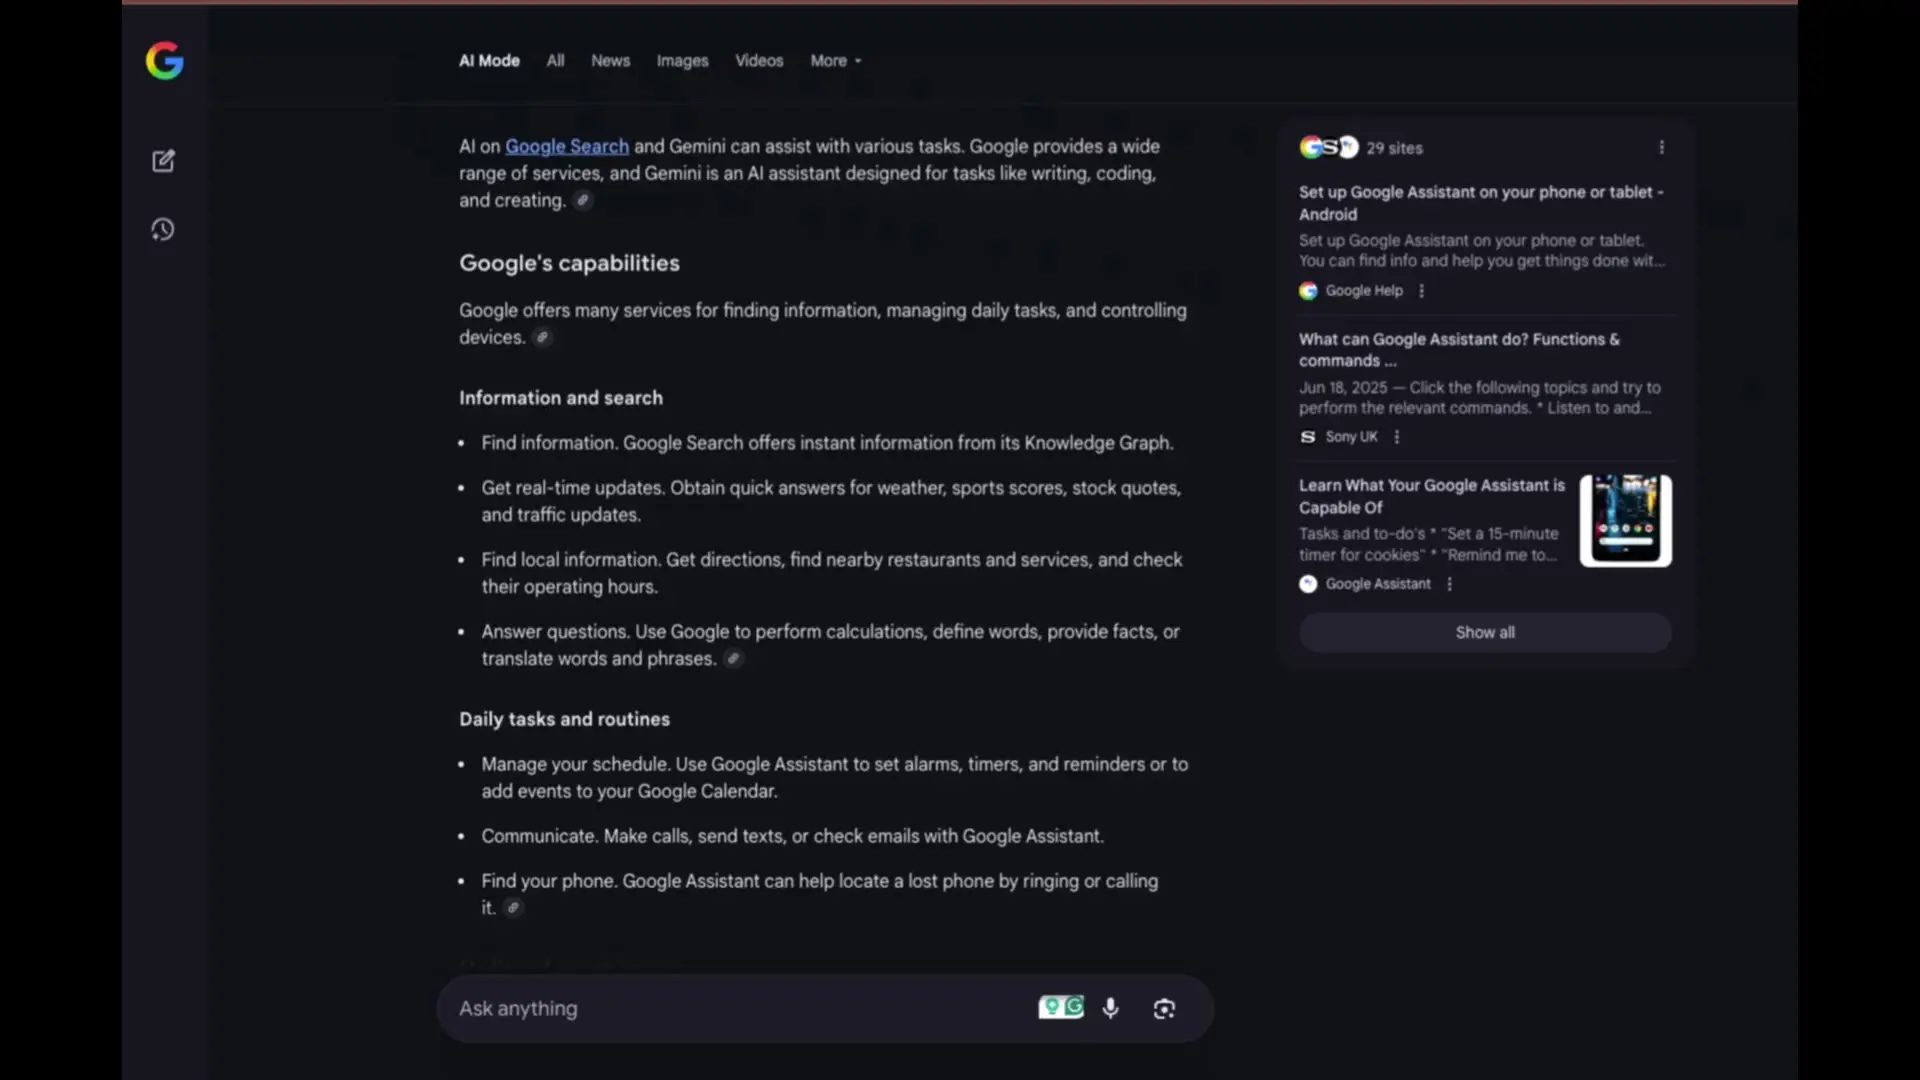
Task: Open AI Mode history
Action: (x=163, y=230)
